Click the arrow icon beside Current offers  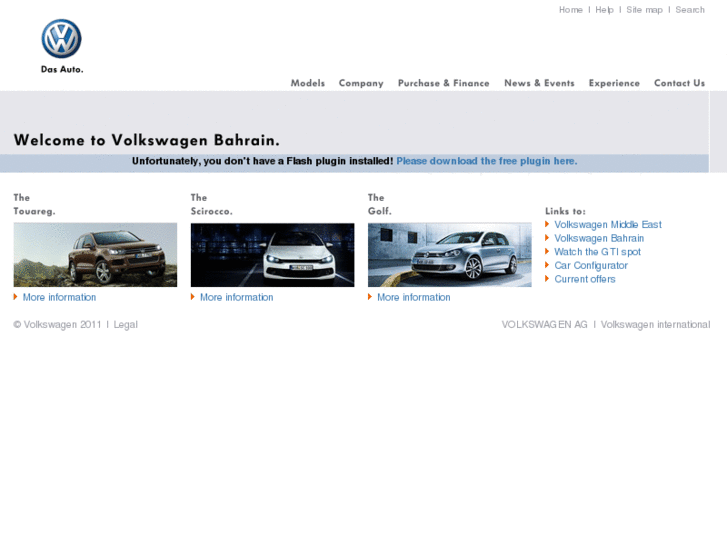547,278
